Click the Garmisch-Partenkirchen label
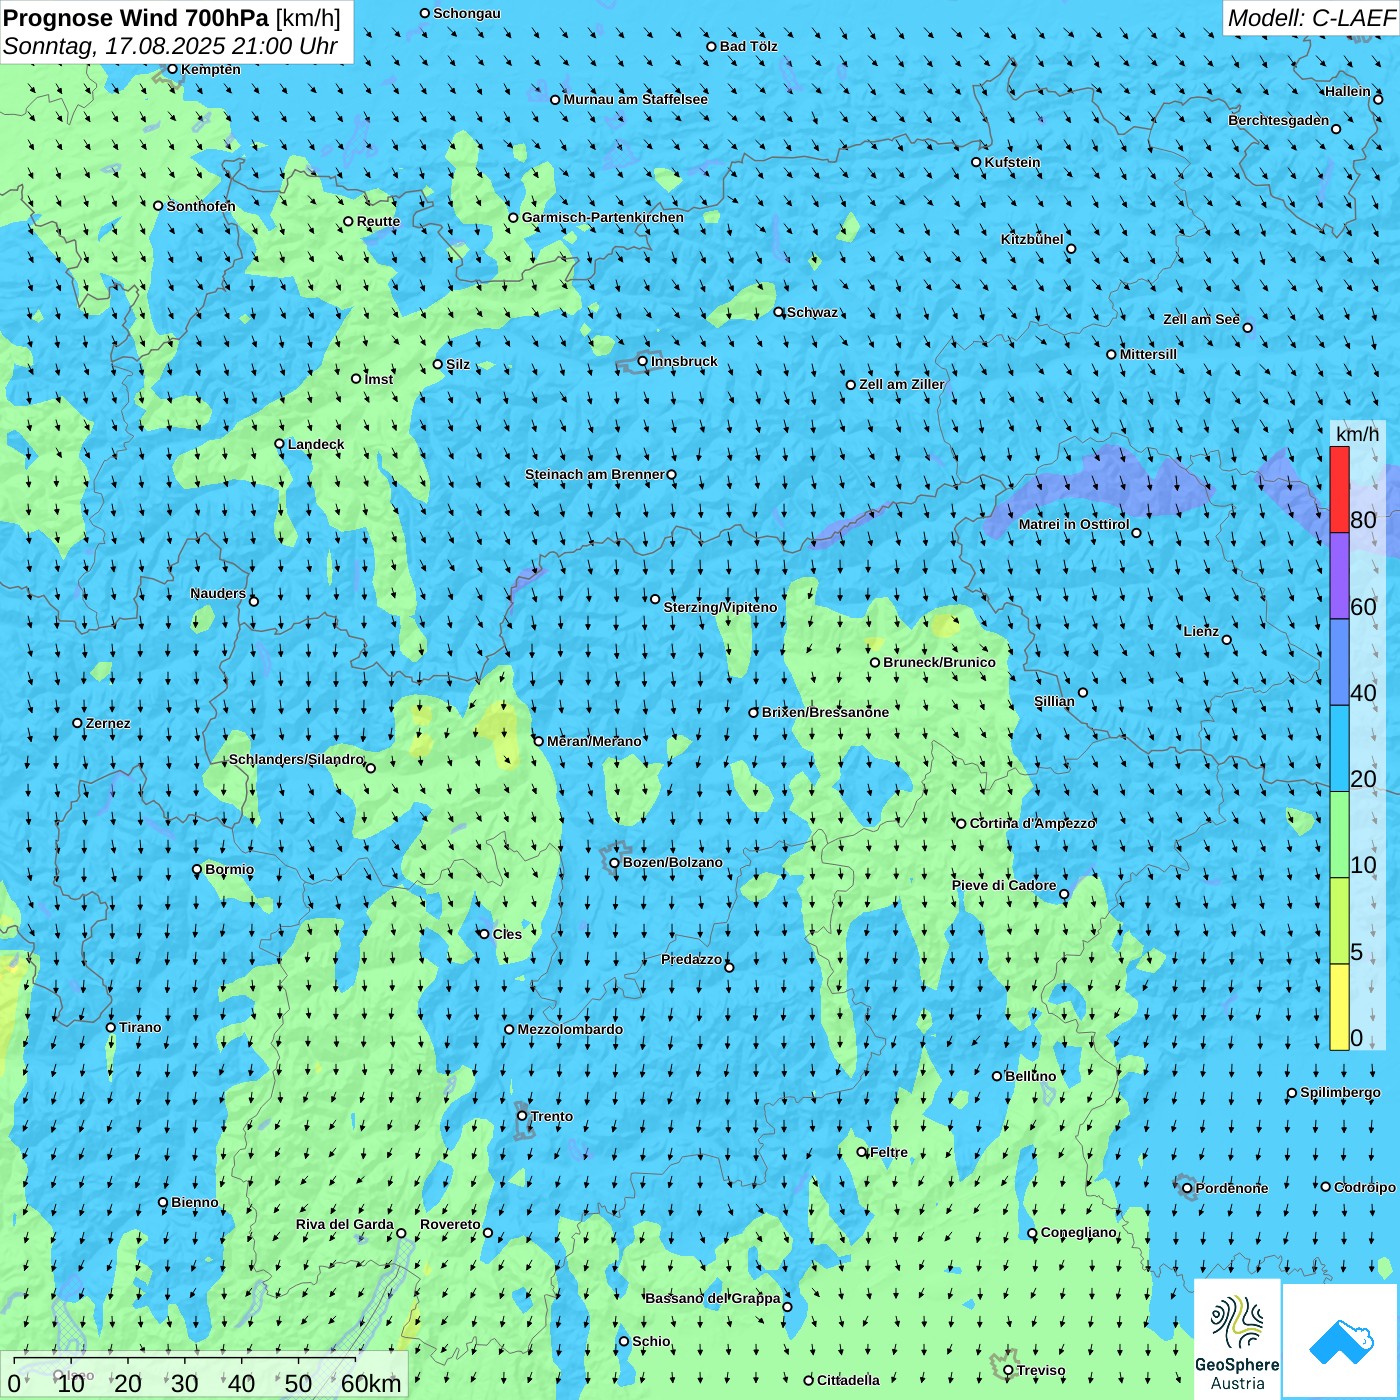The width and height of the screenshot is (1400, 1400). point(603,217)
